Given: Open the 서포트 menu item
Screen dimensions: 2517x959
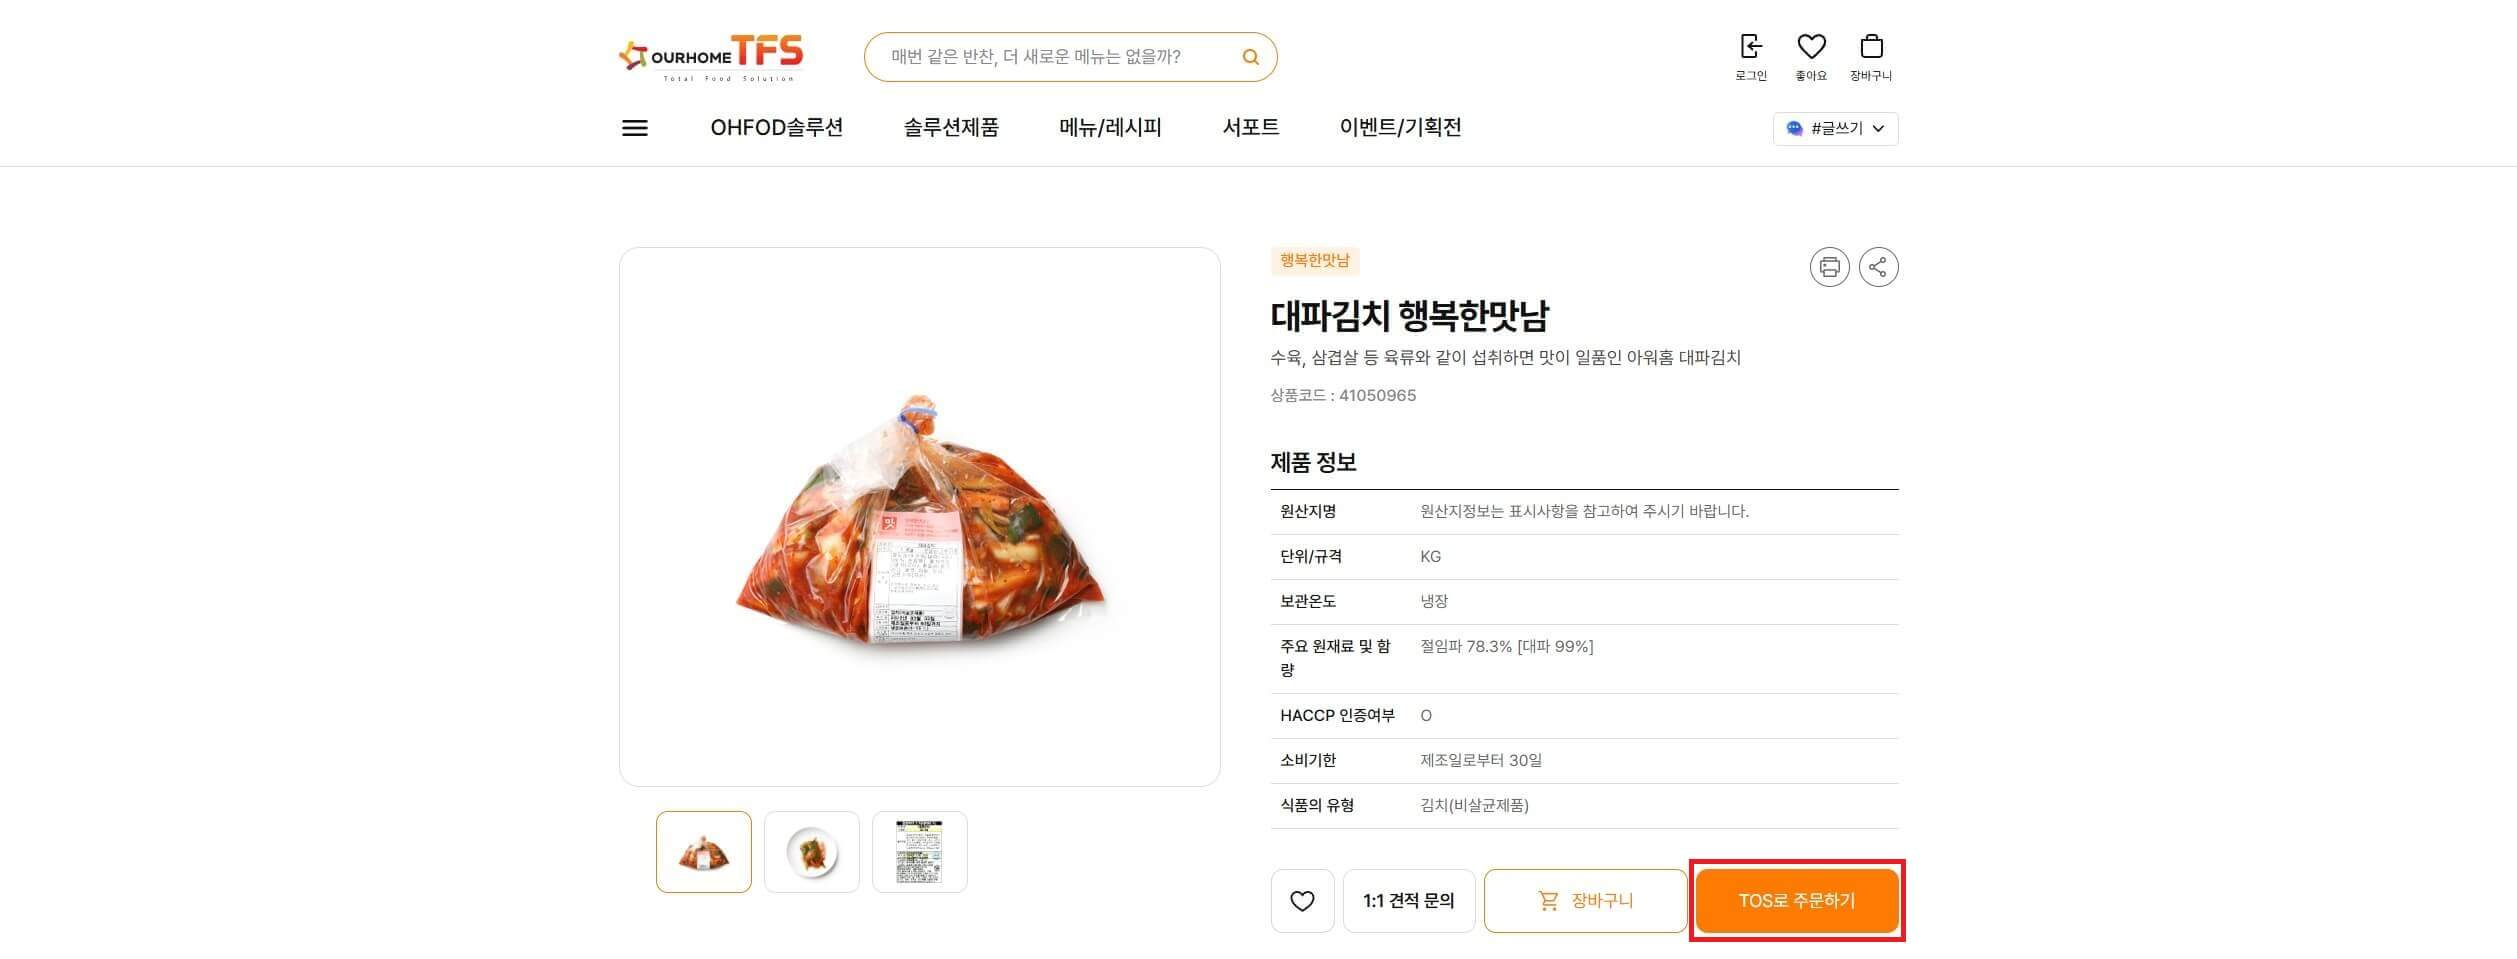Looking at the screenshot, I should [x=1250, y=128].
